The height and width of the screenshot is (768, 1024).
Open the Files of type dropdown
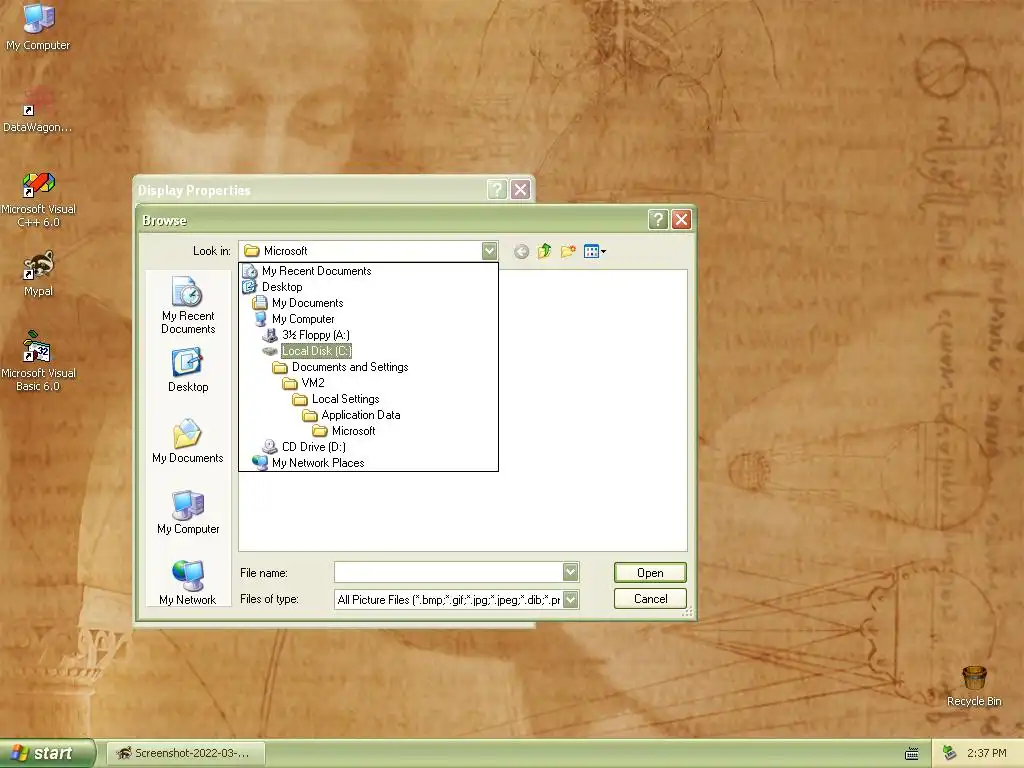570,599
